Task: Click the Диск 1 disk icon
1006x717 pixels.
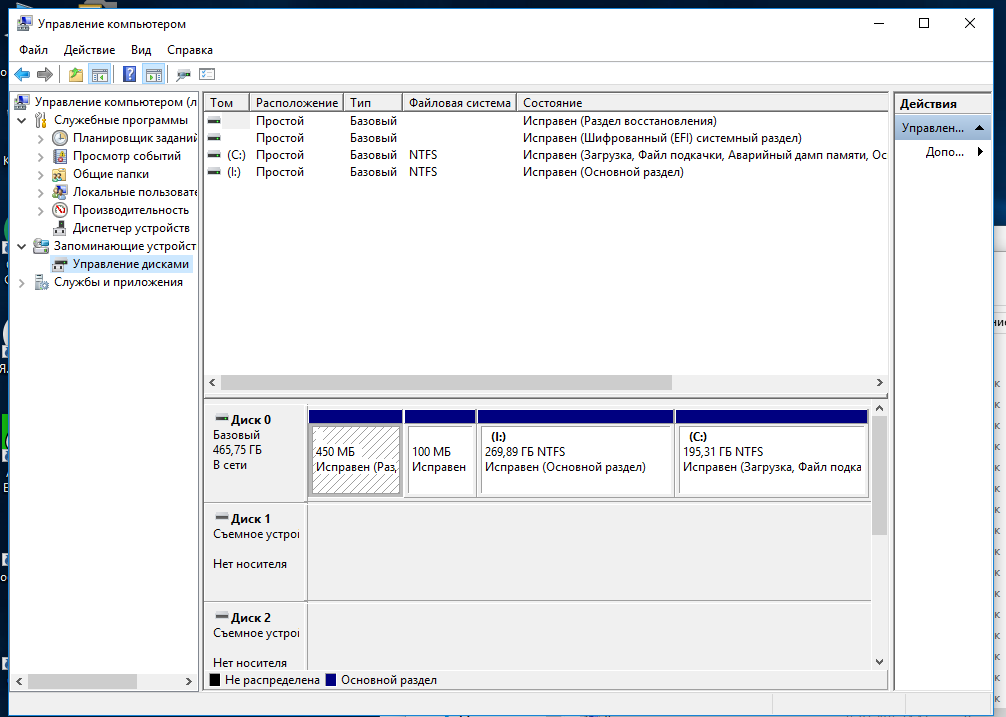Action: coord(221,517)
